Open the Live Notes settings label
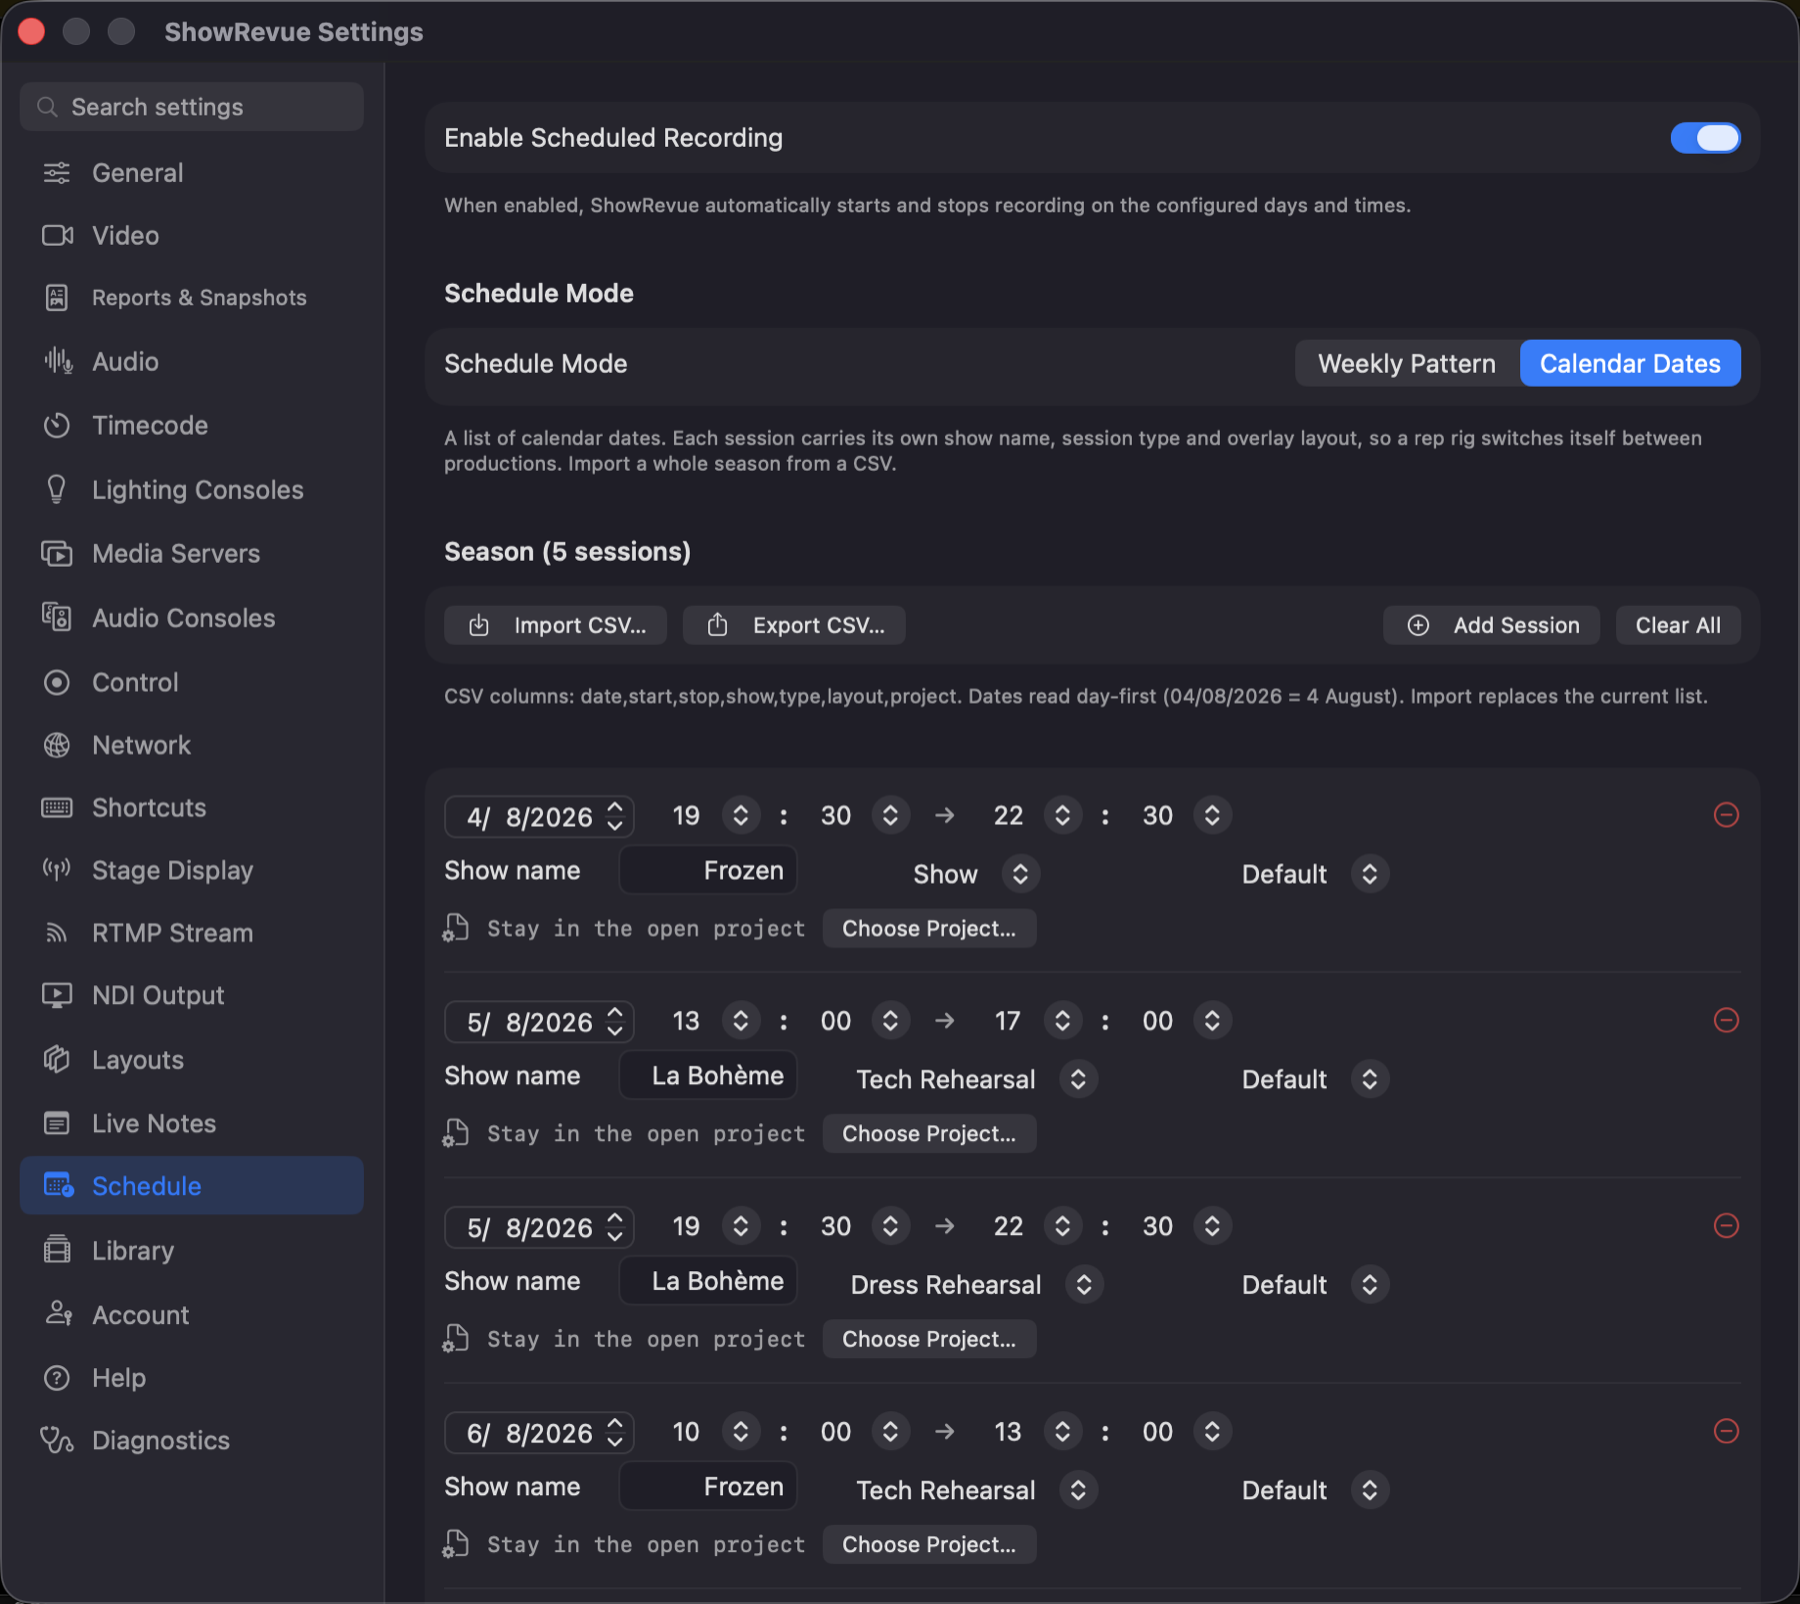This screenshot has width=1800, height=1604. point(154,1123)
